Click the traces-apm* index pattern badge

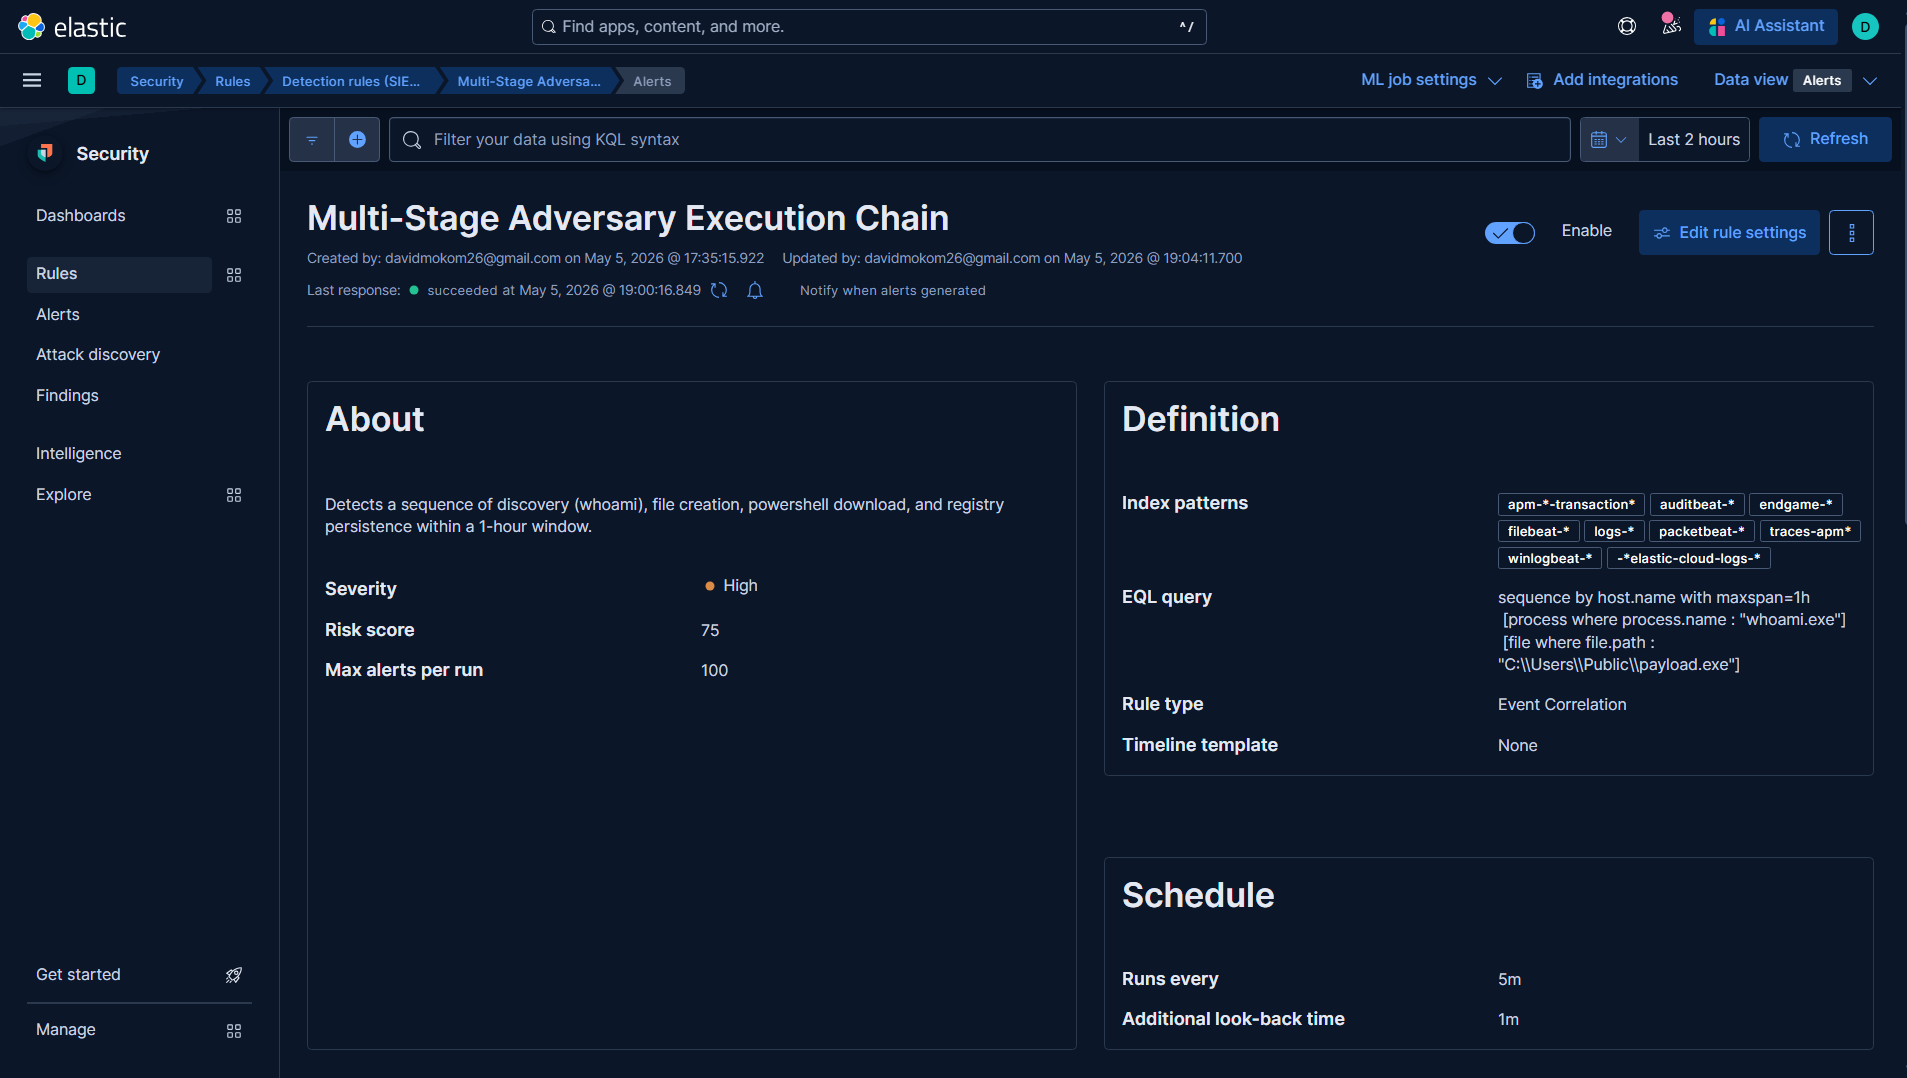1810,531
